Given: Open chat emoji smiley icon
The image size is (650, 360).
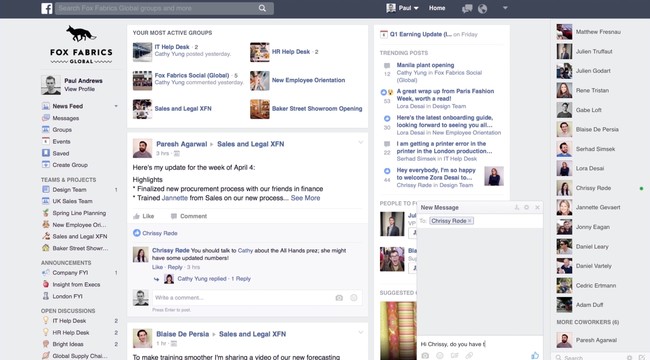Looking at the screenshot, I should [439, 355].
